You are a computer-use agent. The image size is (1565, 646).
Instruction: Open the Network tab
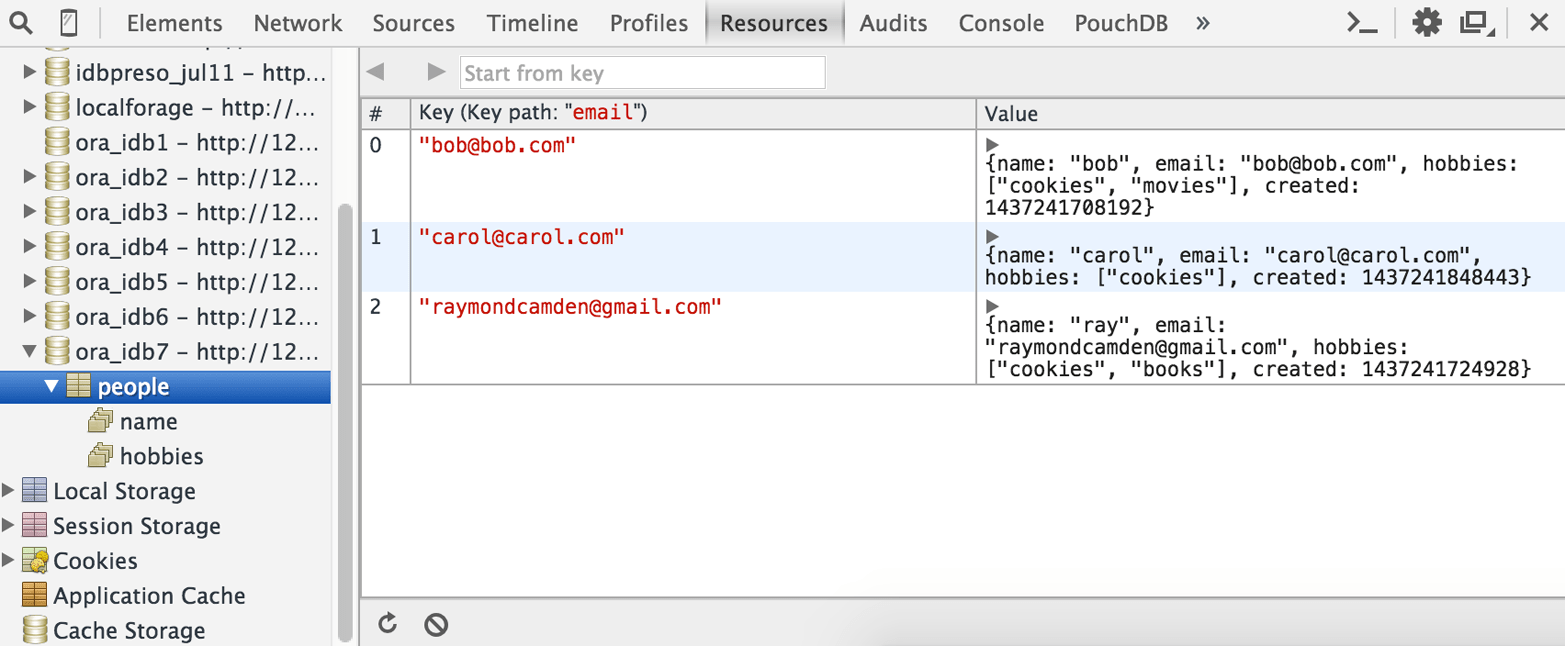pos(297,21)
